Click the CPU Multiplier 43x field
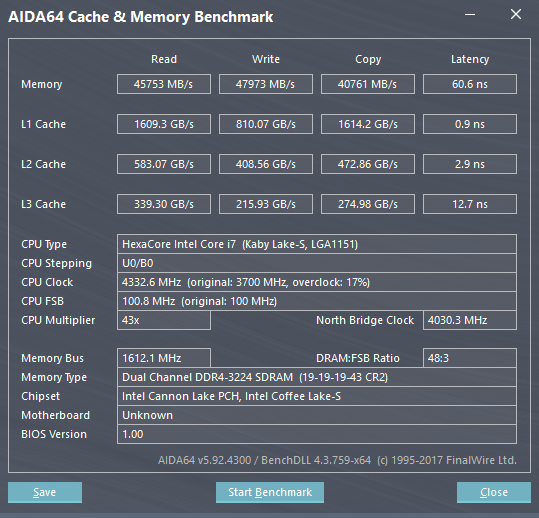This screenshot has height=518, width=539. pyautogui.click(x=164, y=320)
